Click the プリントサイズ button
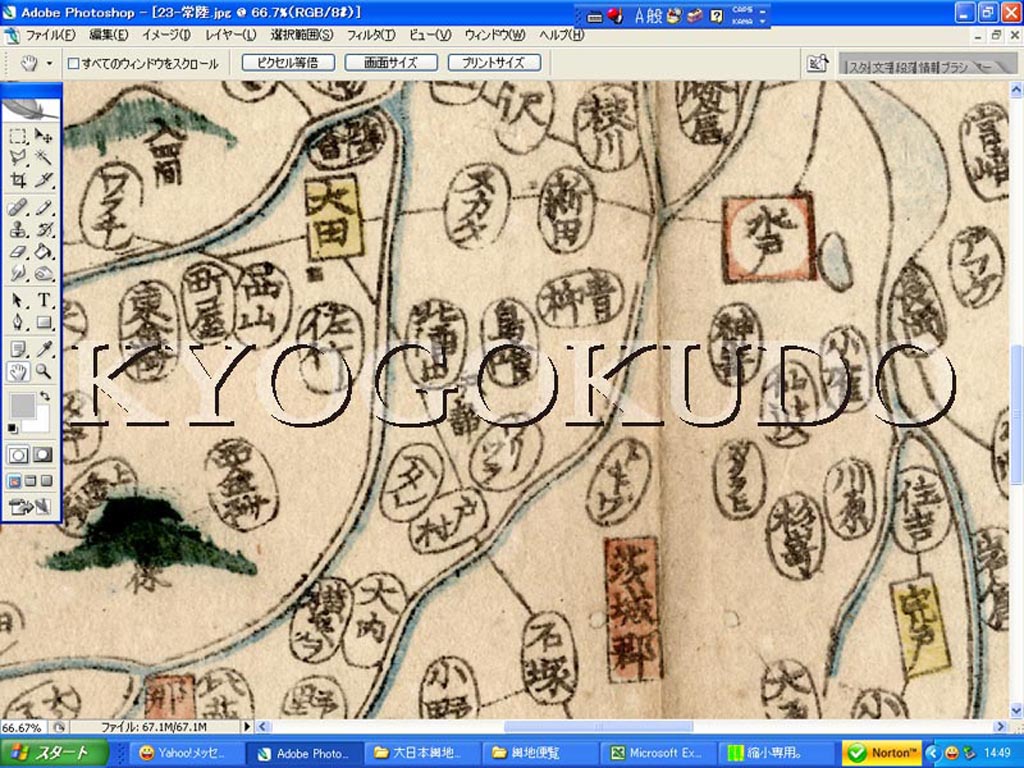 pos(494,63)
